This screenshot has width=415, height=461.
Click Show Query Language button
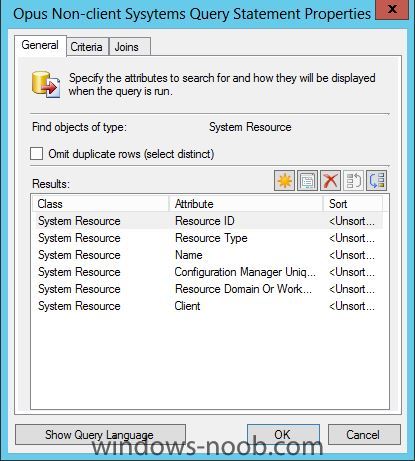[x=100, y=434]
